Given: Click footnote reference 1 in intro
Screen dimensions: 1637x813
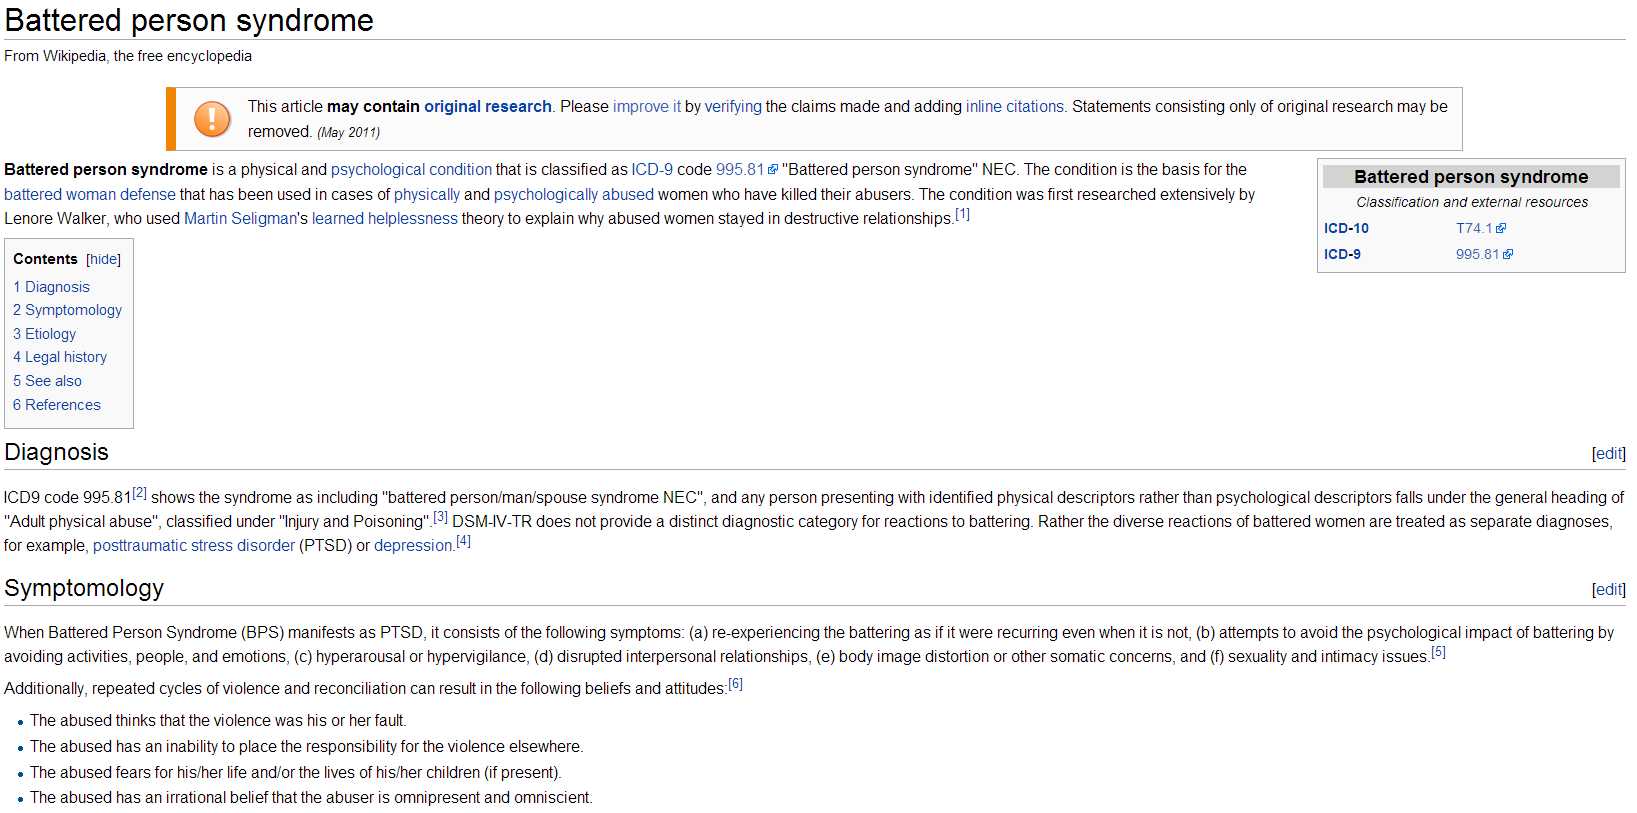Looking at the screenshot, I should pos(962,215).
